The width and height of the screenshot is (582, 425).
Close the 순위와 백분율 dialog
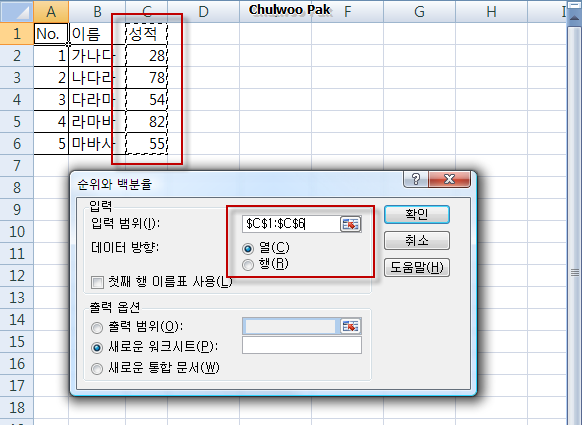(x=449, y=179)
